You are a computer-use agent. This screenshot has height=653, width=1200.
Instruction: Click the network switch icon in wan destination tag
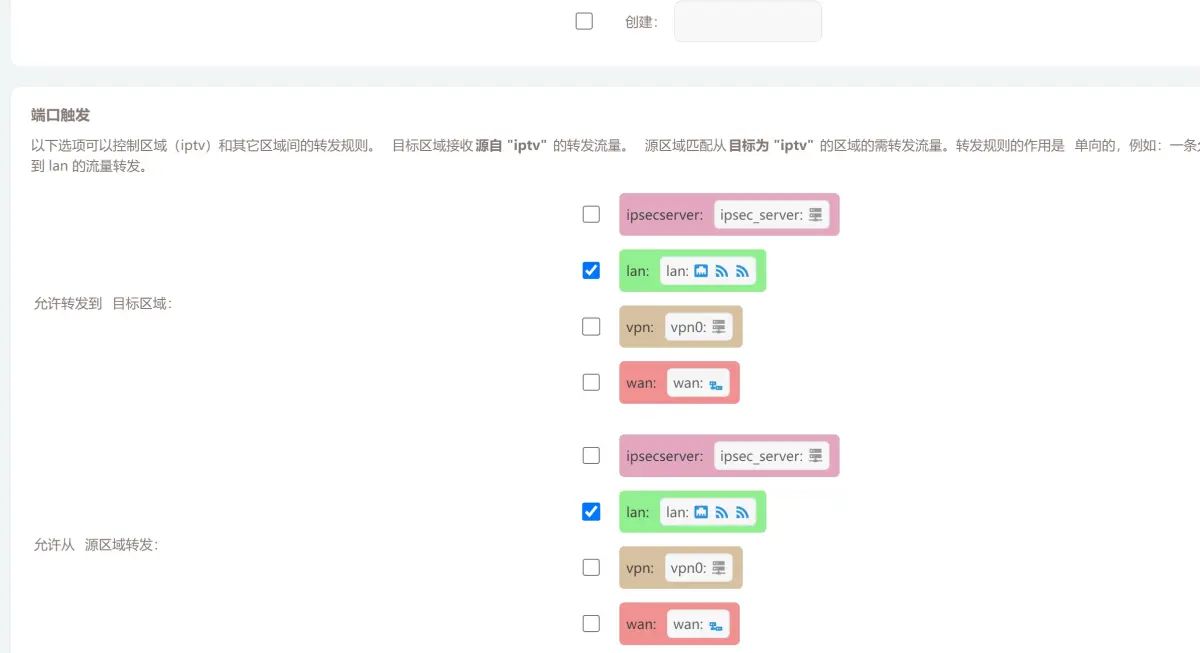pyautogui.click(x=715, y=383)
